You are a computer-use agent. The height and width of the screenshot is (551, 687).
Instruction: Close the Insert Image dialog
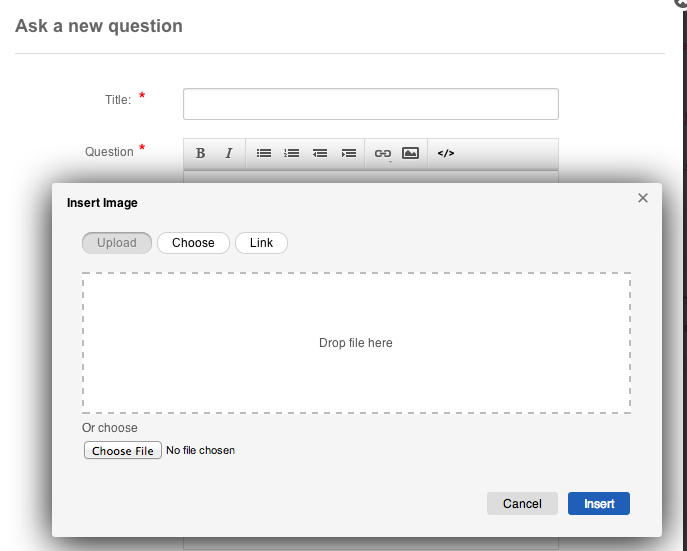tap(643, 198)
